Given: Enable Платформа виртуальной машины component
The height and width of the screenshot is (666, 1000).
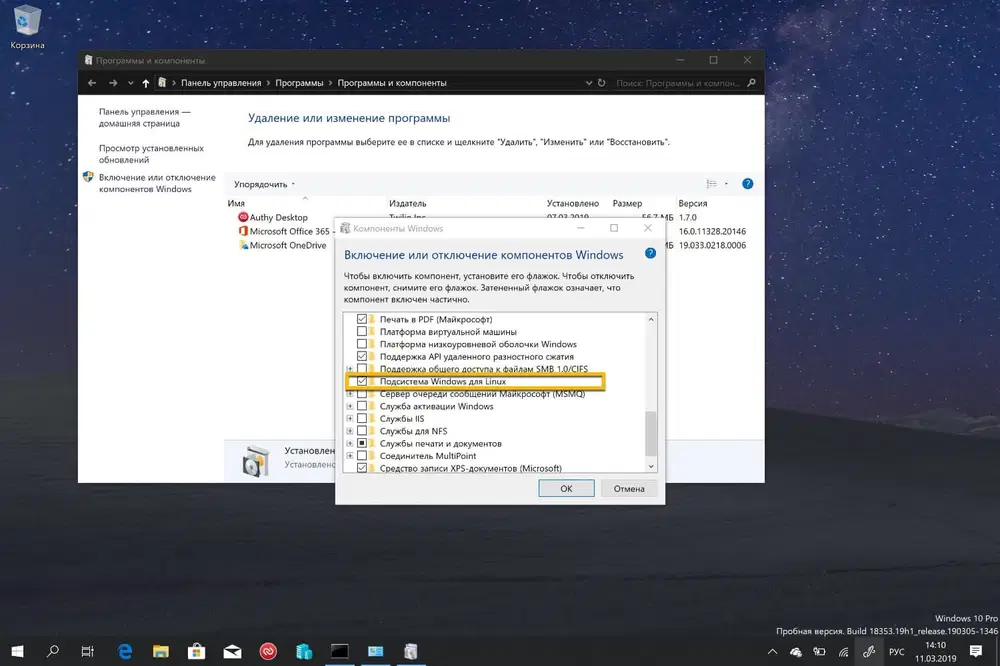Looking at the screenshot, I should point(362,331).
